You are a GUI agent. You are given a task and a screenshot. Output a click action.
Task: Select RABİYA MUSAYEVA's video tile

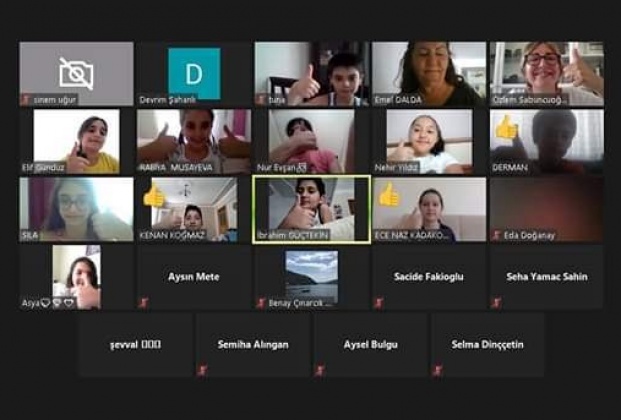coord(194,141)
